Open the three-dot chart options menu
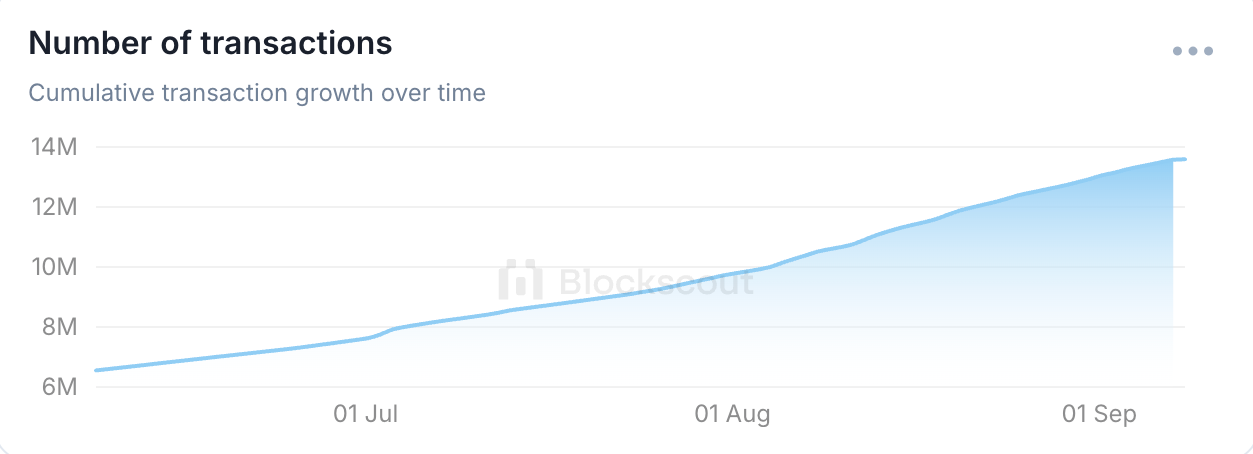This screenshot has width=1253, height=454. (x=1193, y=51)
